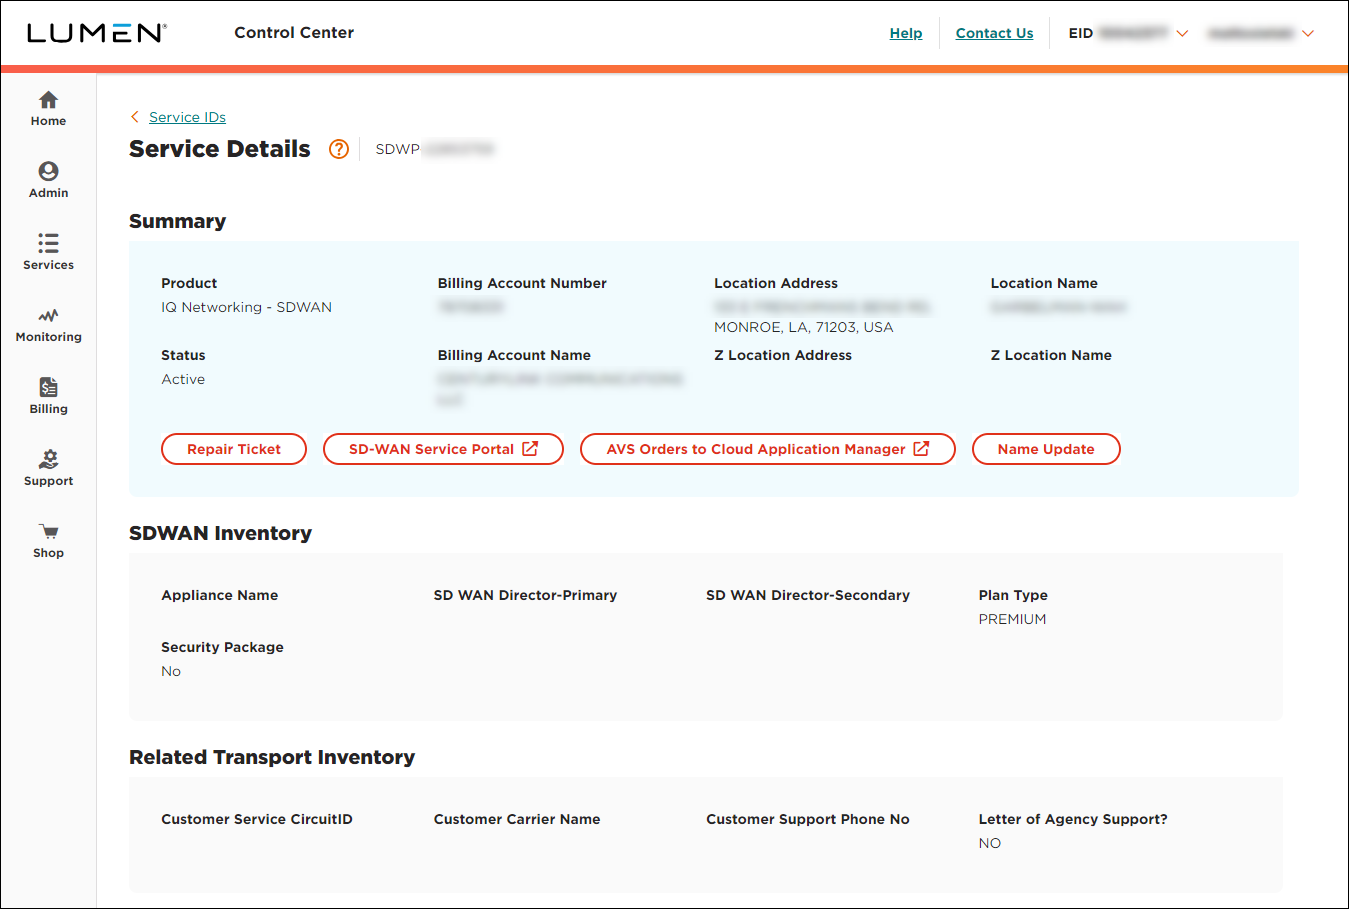Expand the user account dropdown
Screen dimensions: 1349x909
(1308, 33)
